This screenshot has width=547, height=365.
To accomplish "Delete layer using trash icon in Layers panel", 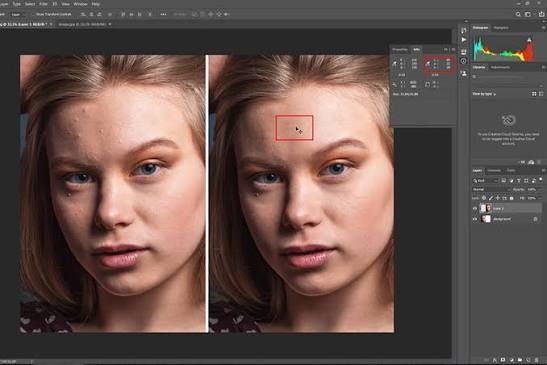I will [x=536, y=360].
